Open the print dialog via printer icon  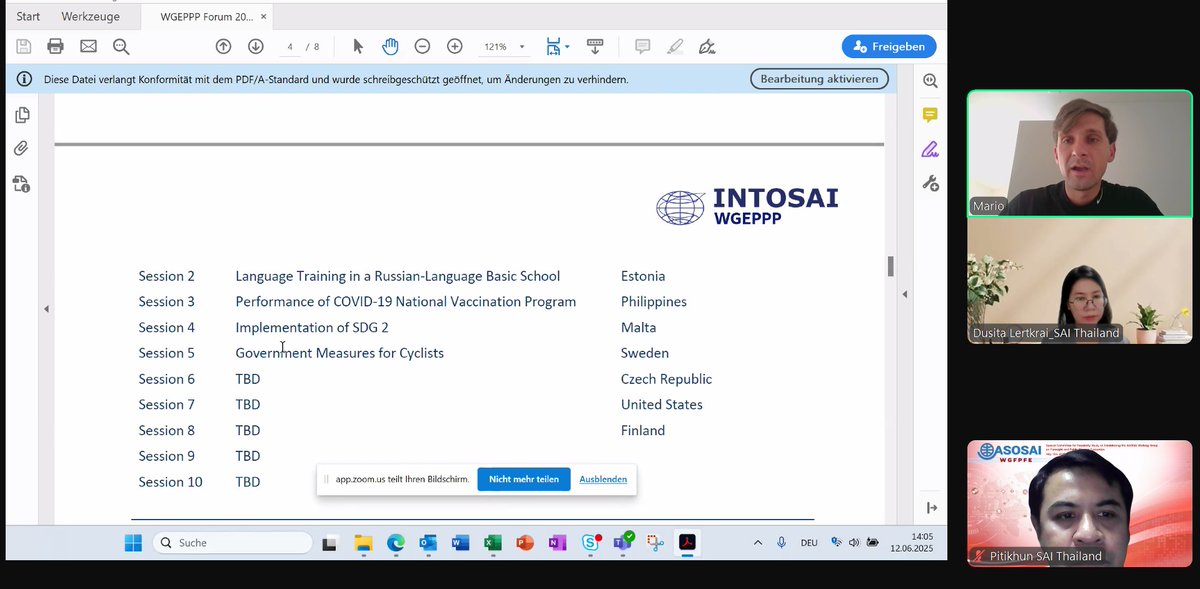pyautogui.click(x=55, y=46)
